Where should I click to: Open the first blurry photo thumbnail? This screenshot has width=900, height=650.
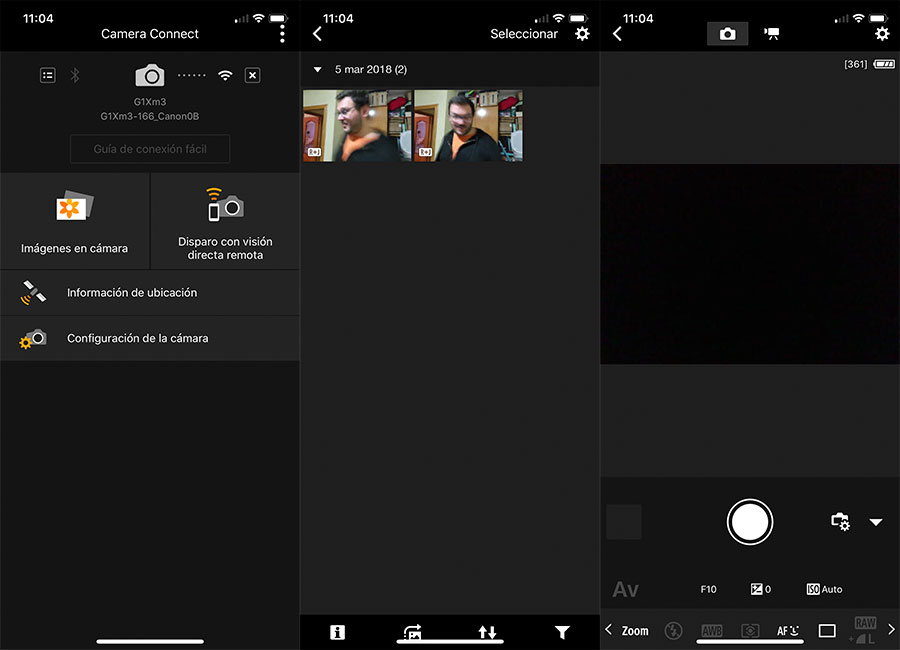[x=357, y=126]
